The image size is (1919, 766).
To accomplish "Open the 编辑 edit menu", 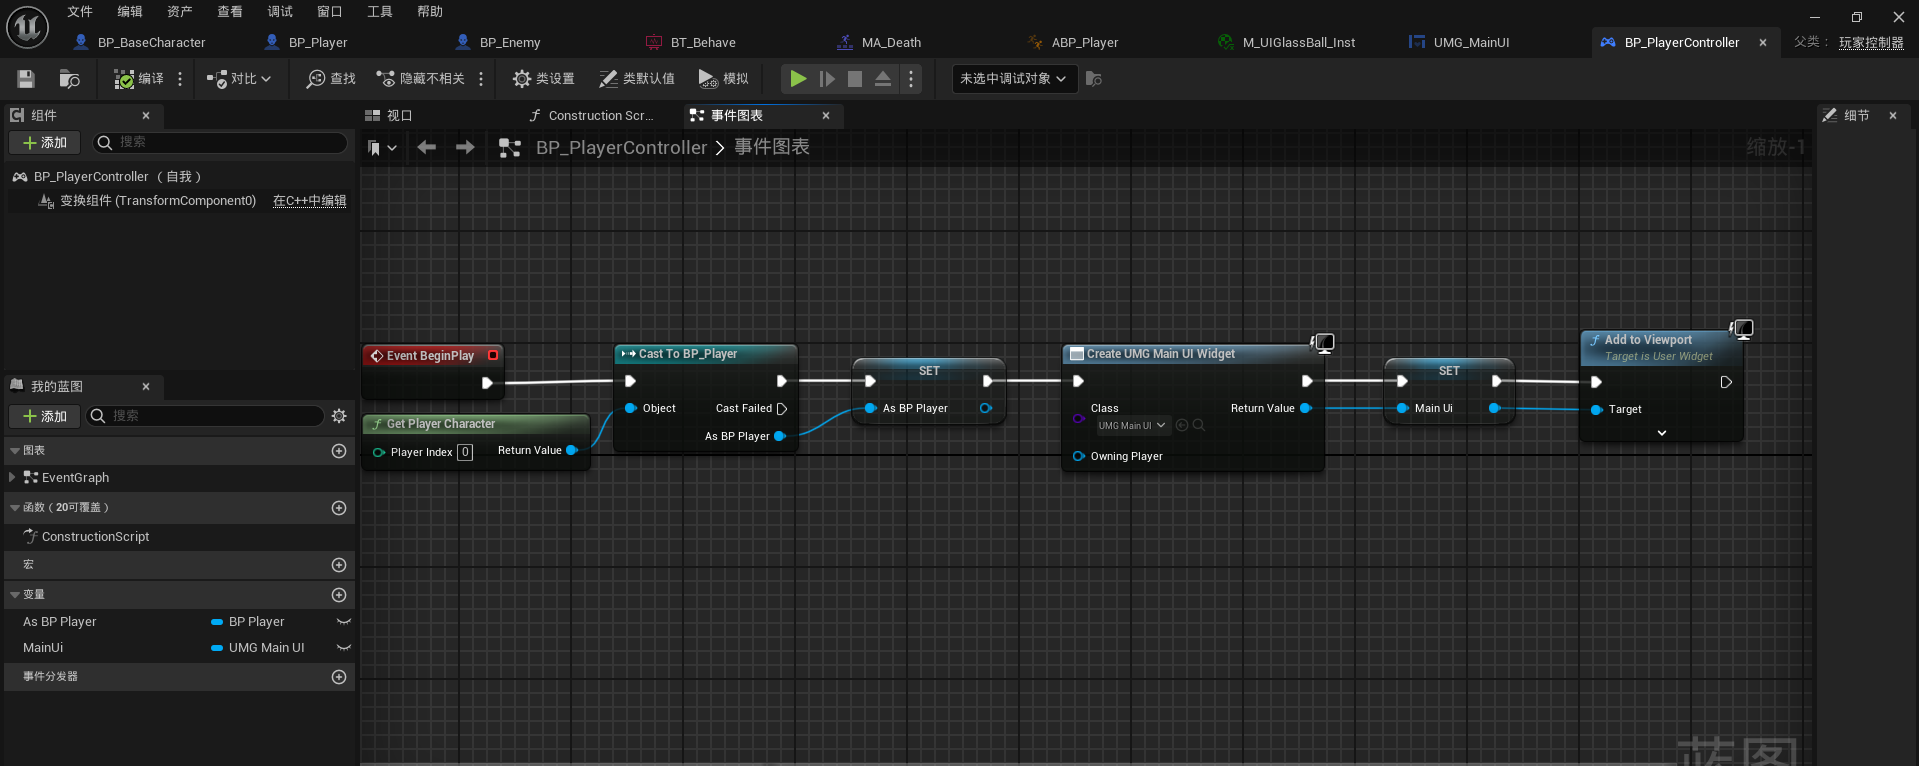I will 130,12.
